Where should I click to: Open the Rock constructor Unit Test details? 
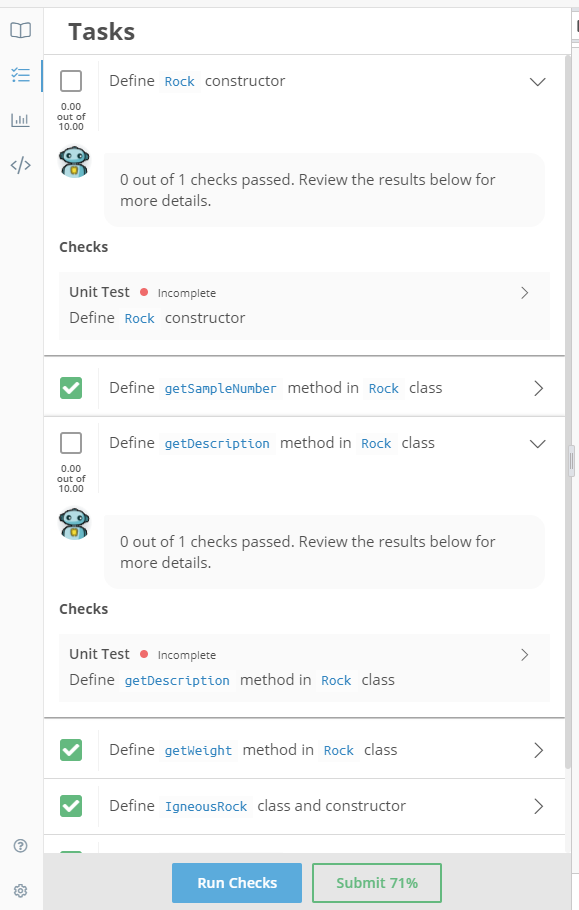(x=304, y=306)
